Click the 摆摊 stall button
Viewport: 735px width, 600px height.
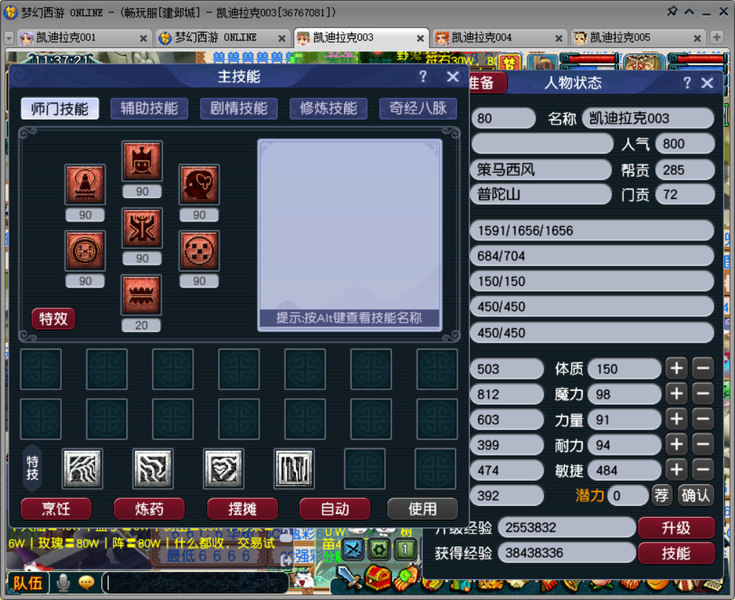(x=242, y=509)
